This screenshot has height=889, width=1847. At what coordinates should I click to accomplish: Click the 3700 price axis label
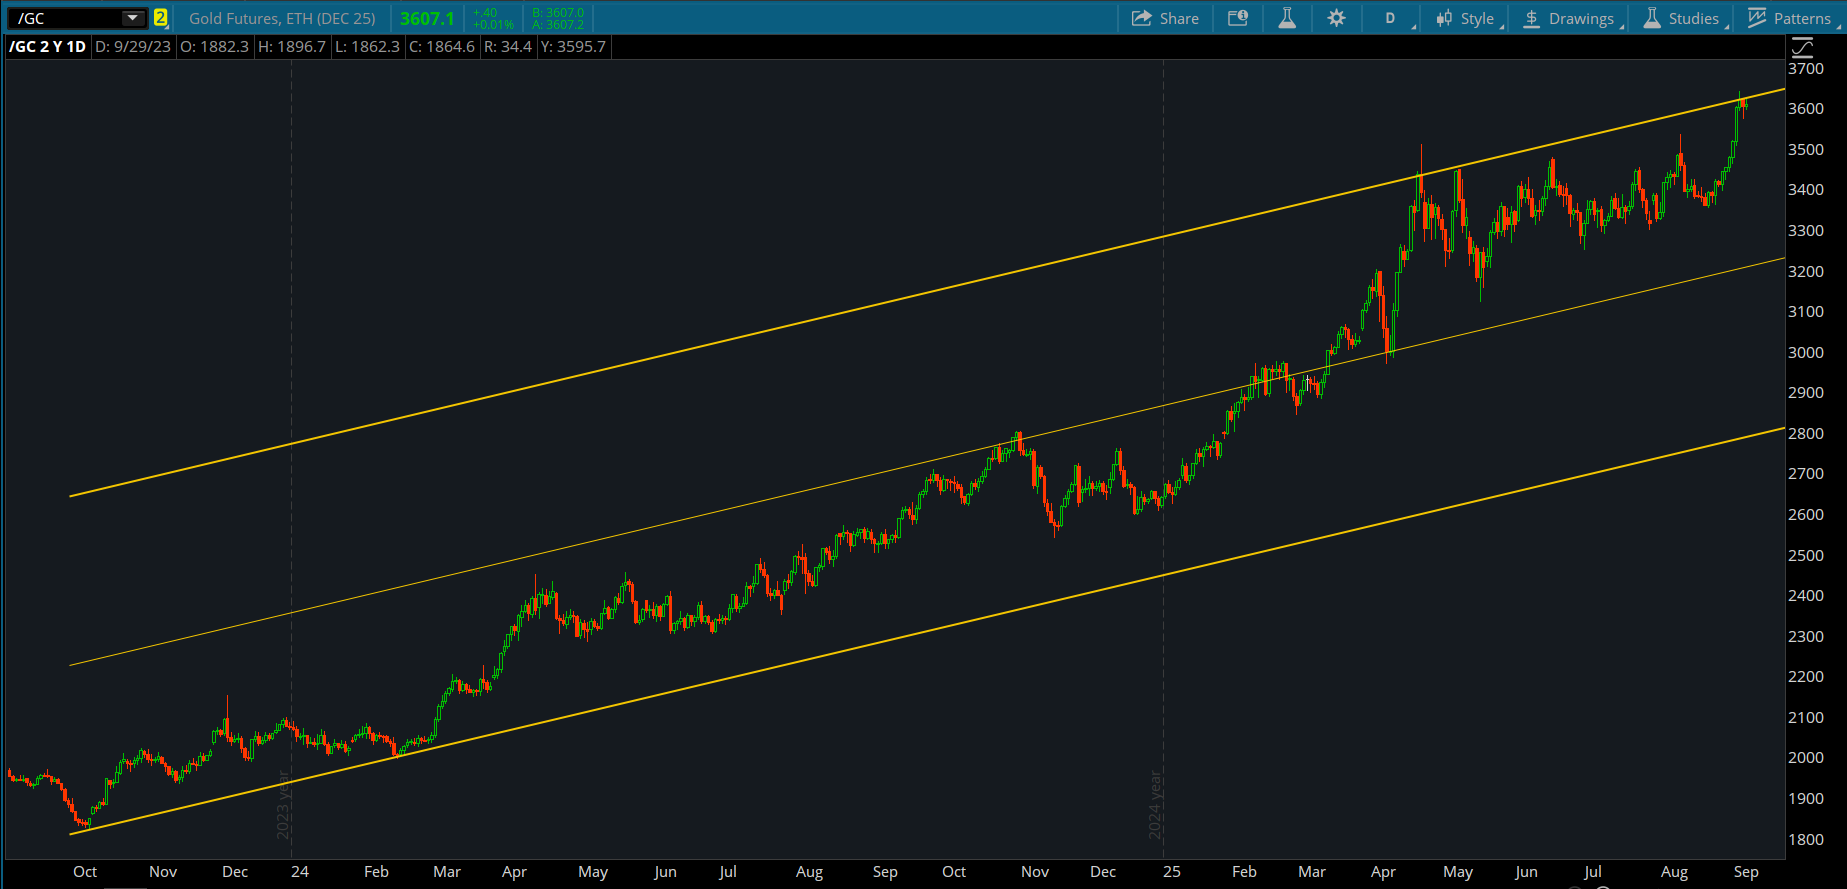click(1805, 68)
